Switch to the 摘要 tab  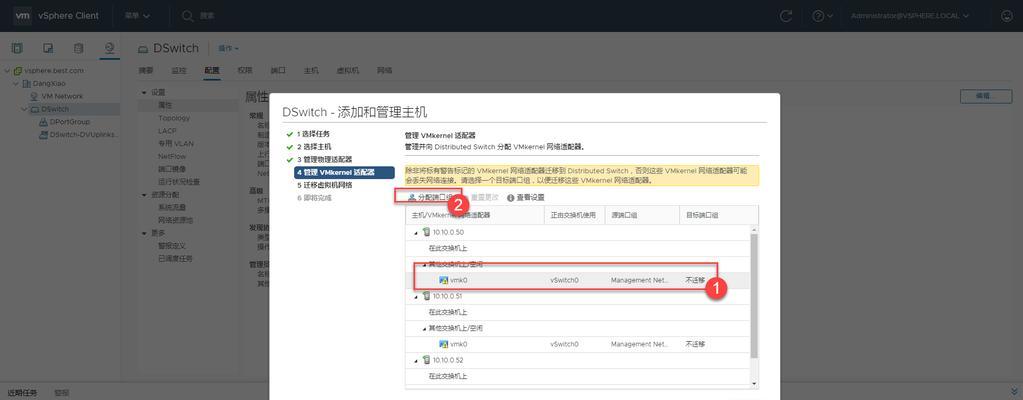pos(146,70)
